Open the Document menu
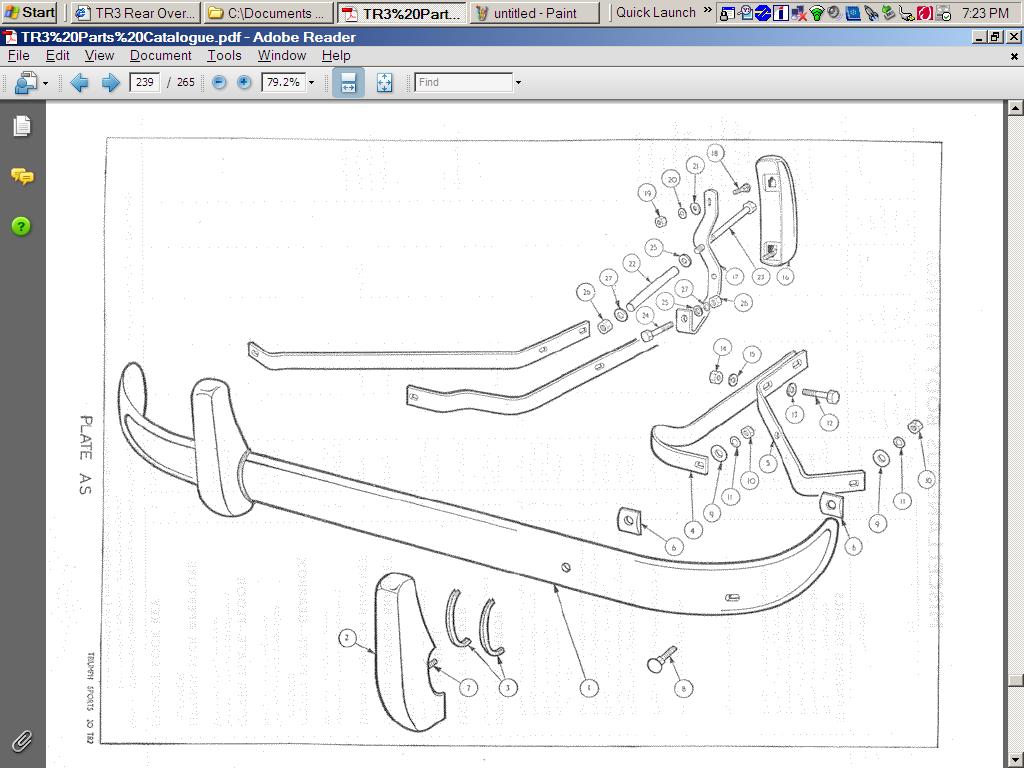This screenshot has width=1024, height=768. point(160,56)
